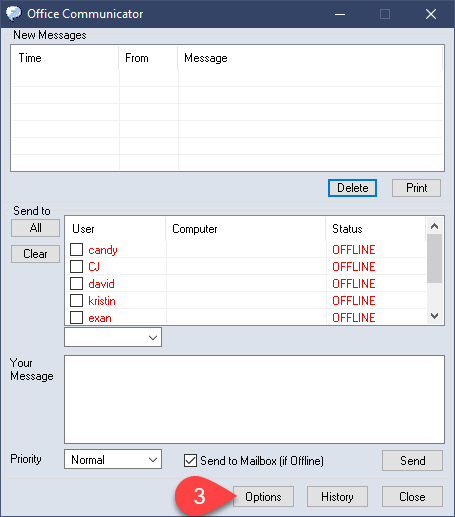Select All recipients button
Viewport: 455px width, 517px height.
35,228
